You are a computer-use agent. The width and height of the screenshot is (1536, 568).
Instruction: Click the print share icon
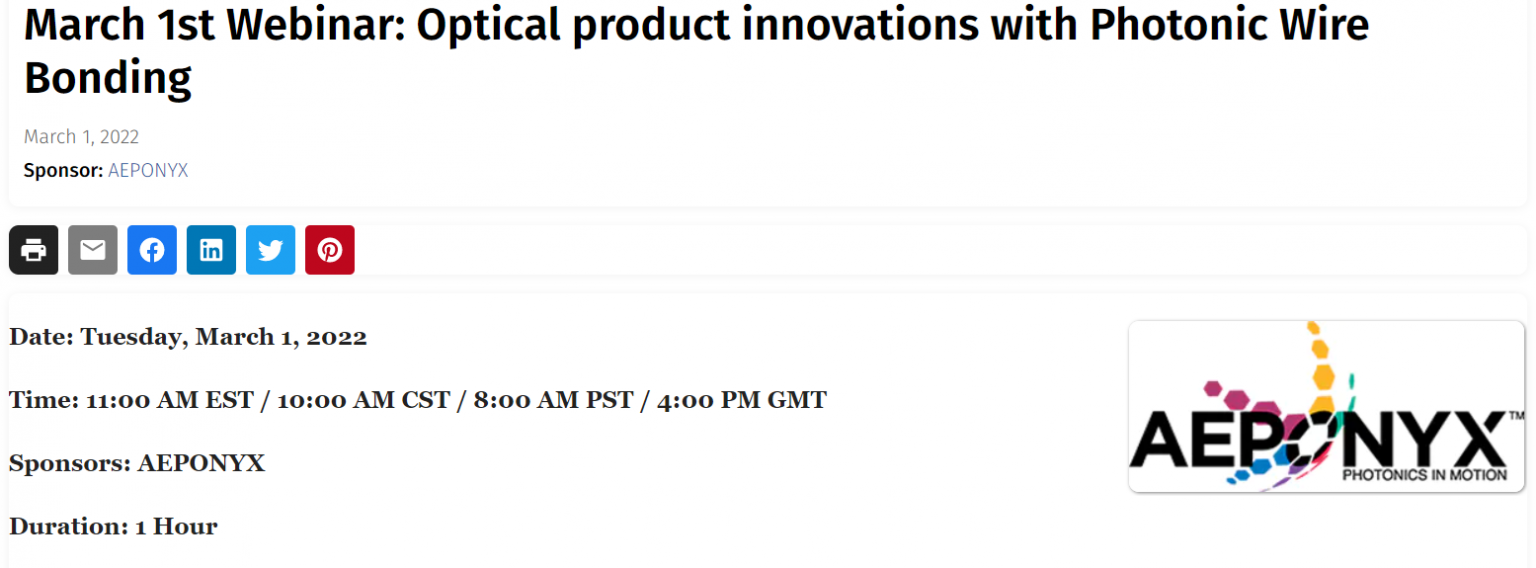coord(34,250)
